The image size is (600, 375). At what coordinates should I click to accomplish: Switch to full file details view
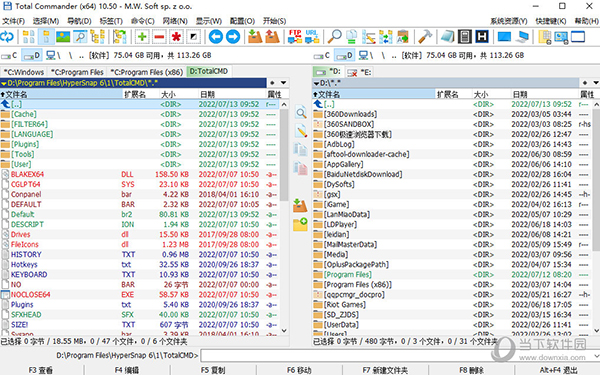(x=46, y=37)
